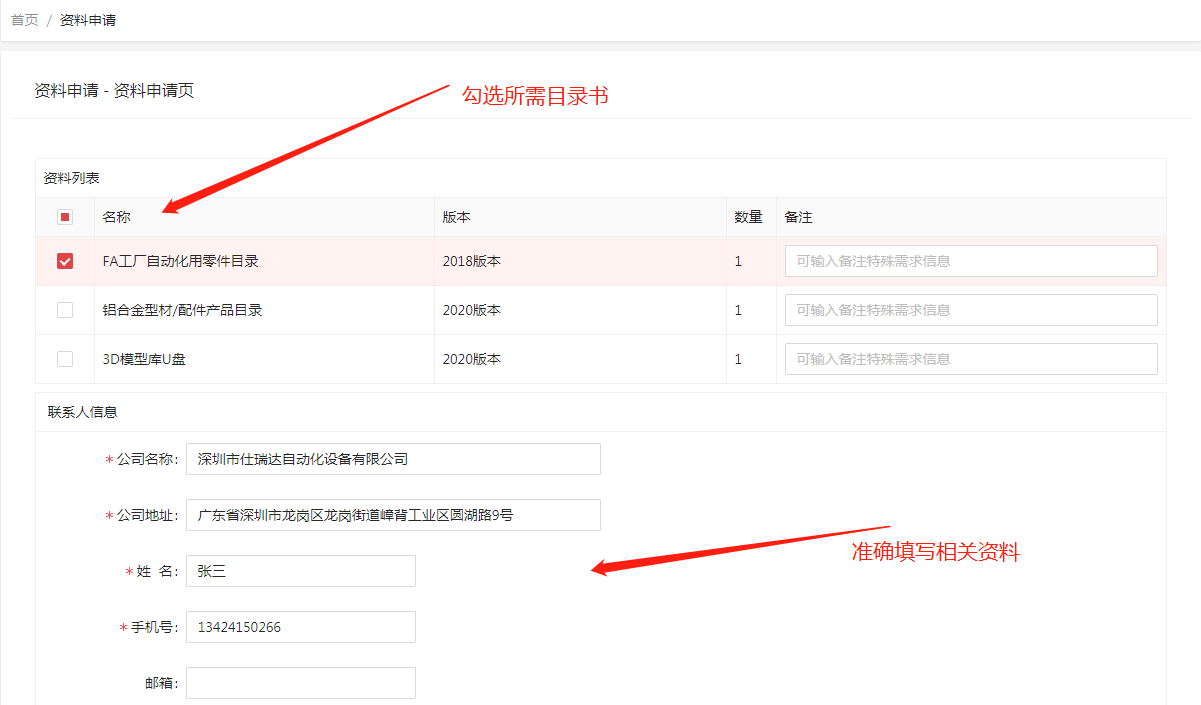Screen dimensions: 1201x705
Task: Click the 资料申请 breadcrumb item
Action: 88,20
